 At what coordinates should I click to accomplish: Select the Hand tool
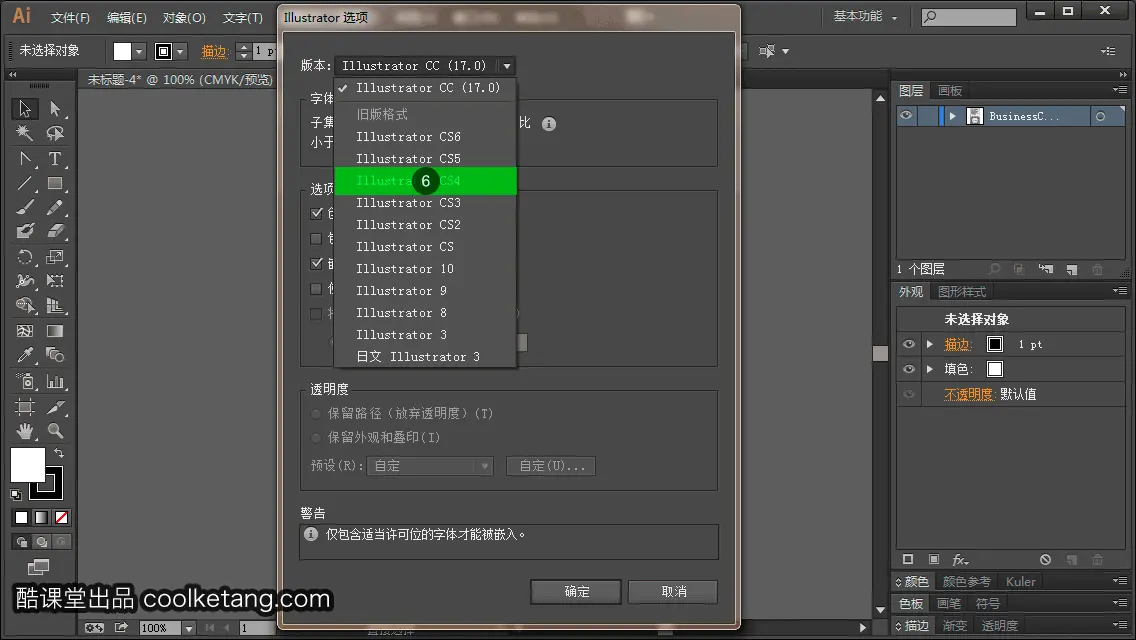[x=25, y=431]
